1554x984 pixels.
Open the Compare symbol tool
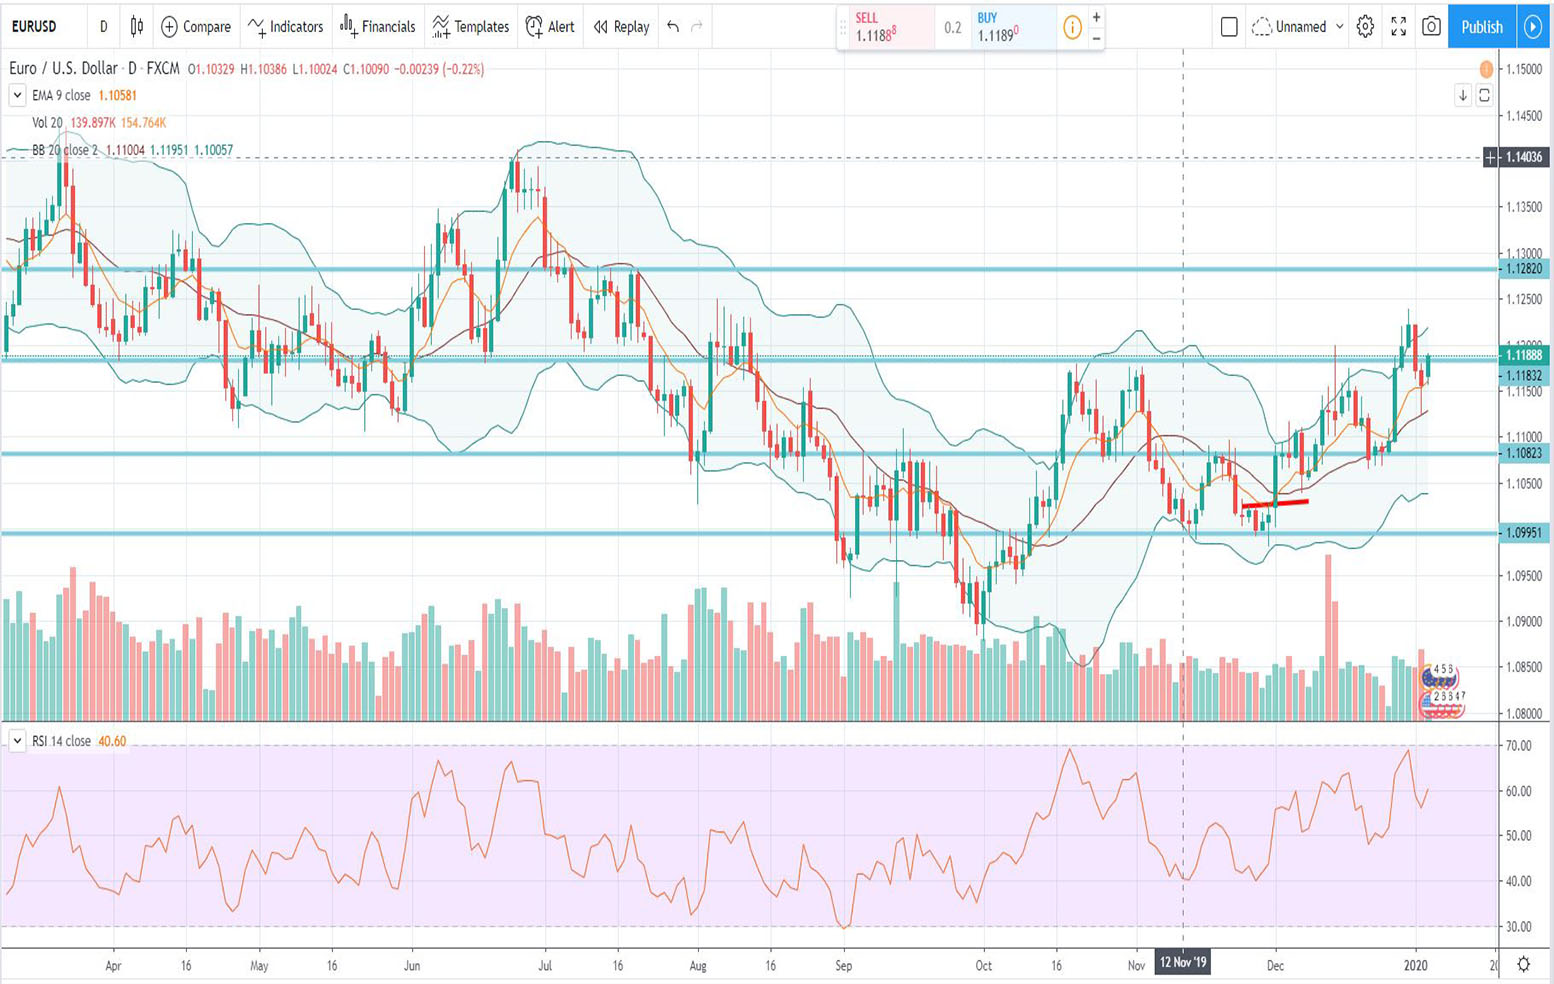click(196, 27)
